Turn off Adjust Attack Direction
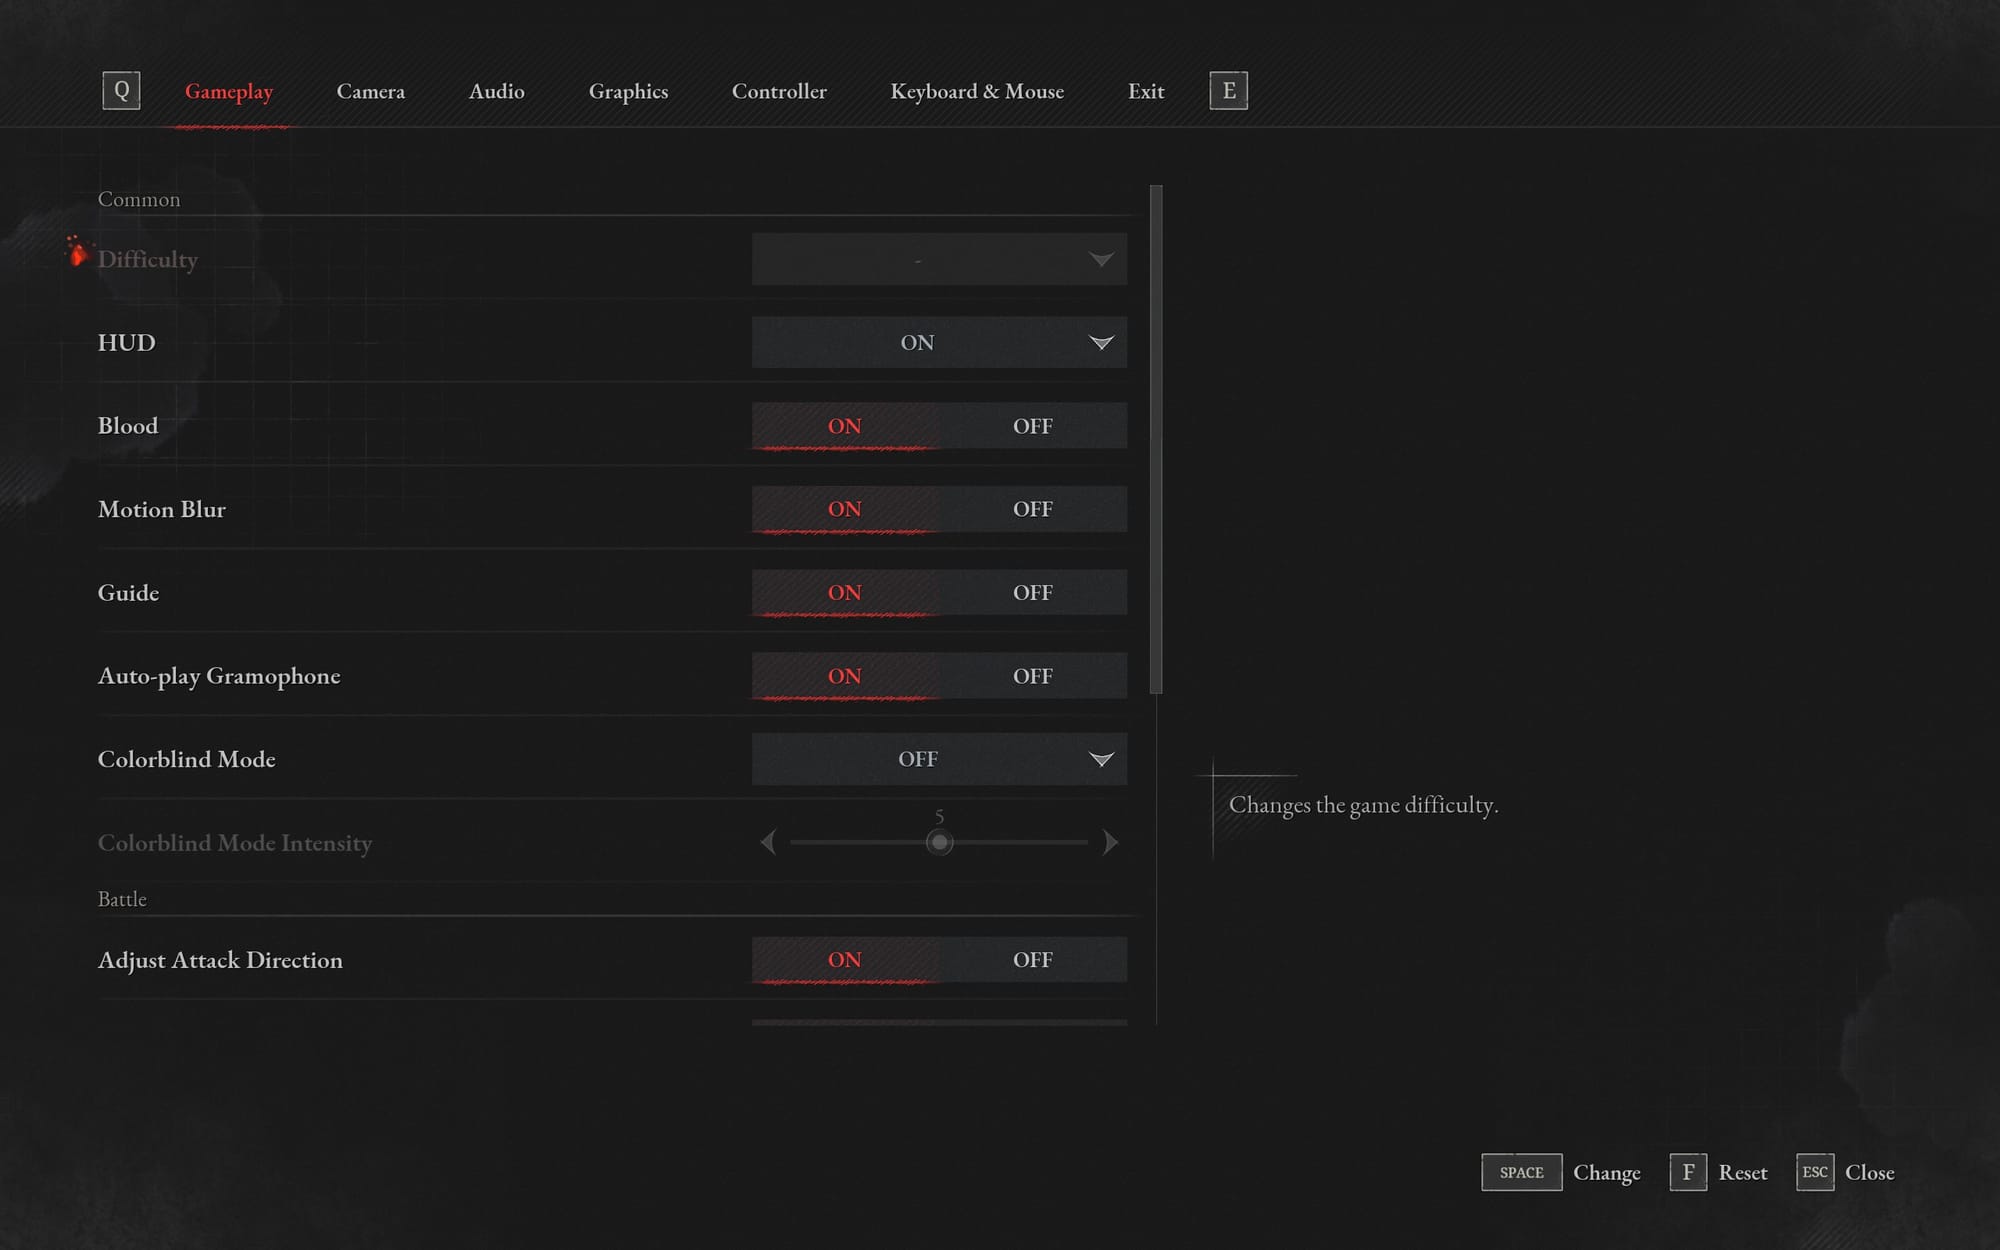2000x1250 pixels. point(1032,959)
